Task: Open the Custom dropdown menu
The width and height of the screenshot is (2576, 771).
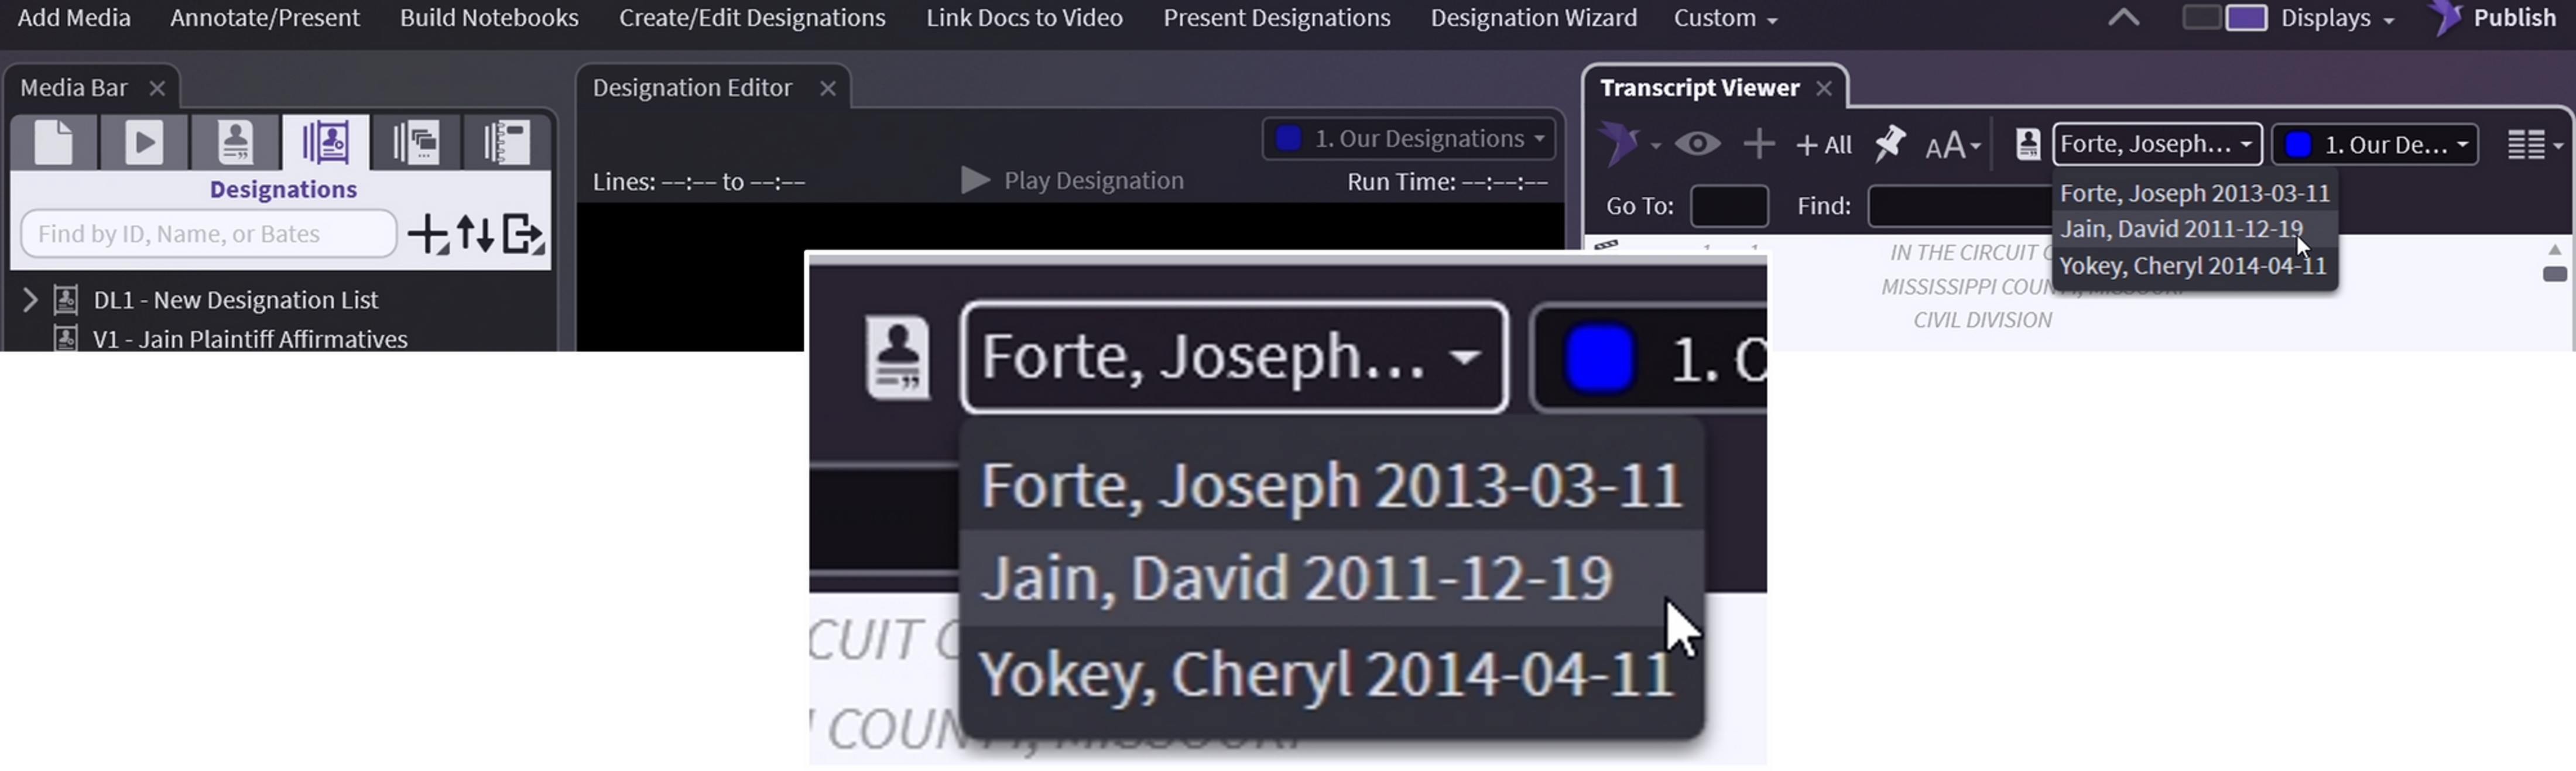Action: 1725,18
